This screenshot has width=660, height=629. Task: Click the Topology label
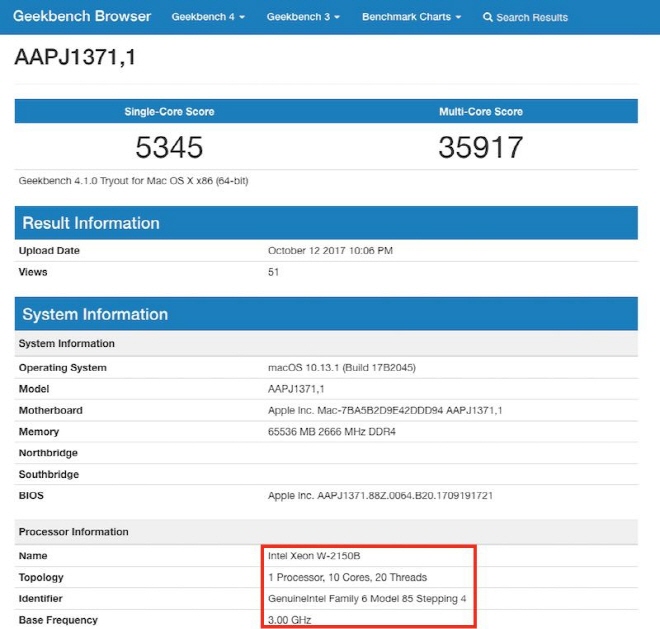[41, 577]
